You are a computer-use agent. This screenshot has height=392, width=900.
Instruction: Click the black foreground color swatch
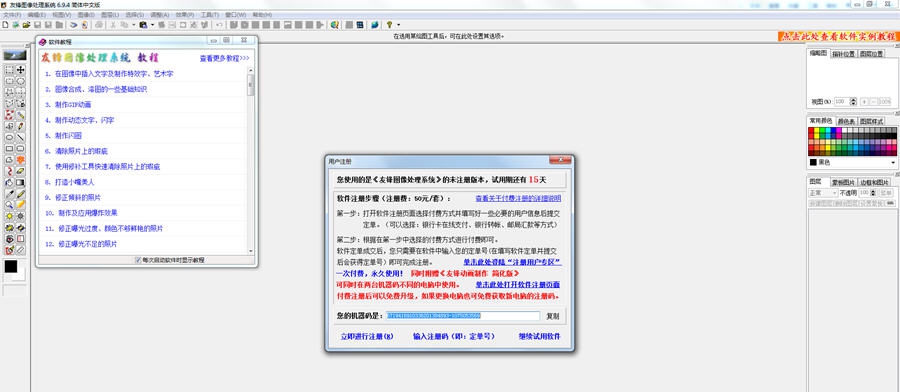click(11, 266)
